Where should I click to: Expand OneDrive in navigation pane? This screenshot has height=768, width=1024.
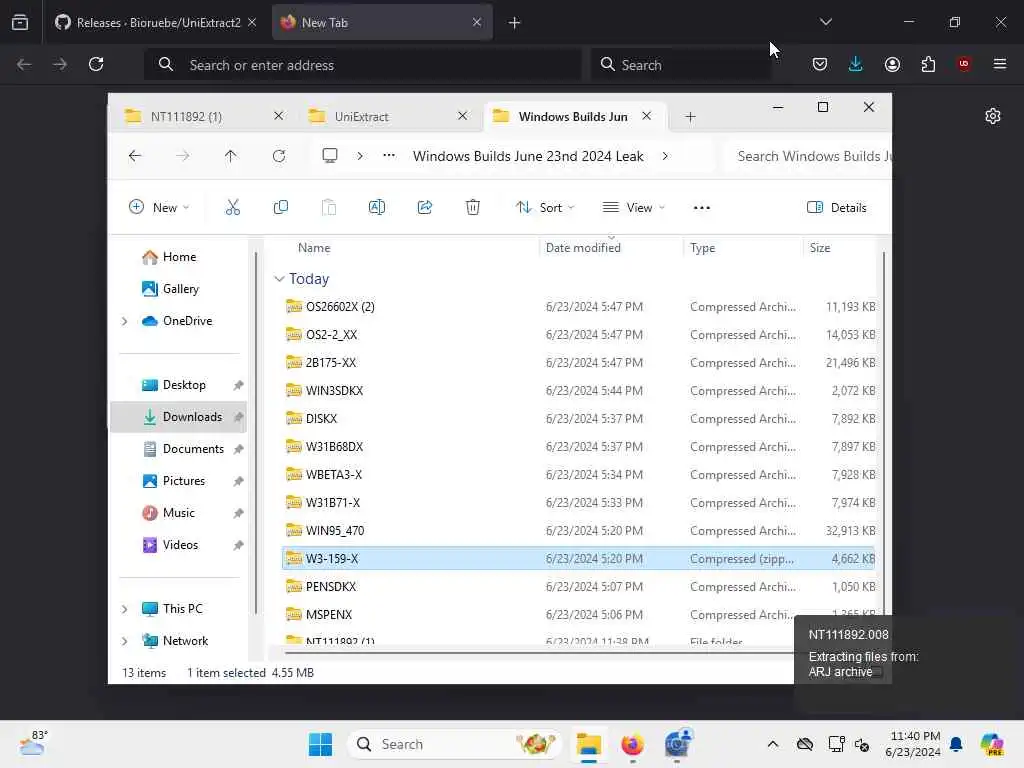125,321
